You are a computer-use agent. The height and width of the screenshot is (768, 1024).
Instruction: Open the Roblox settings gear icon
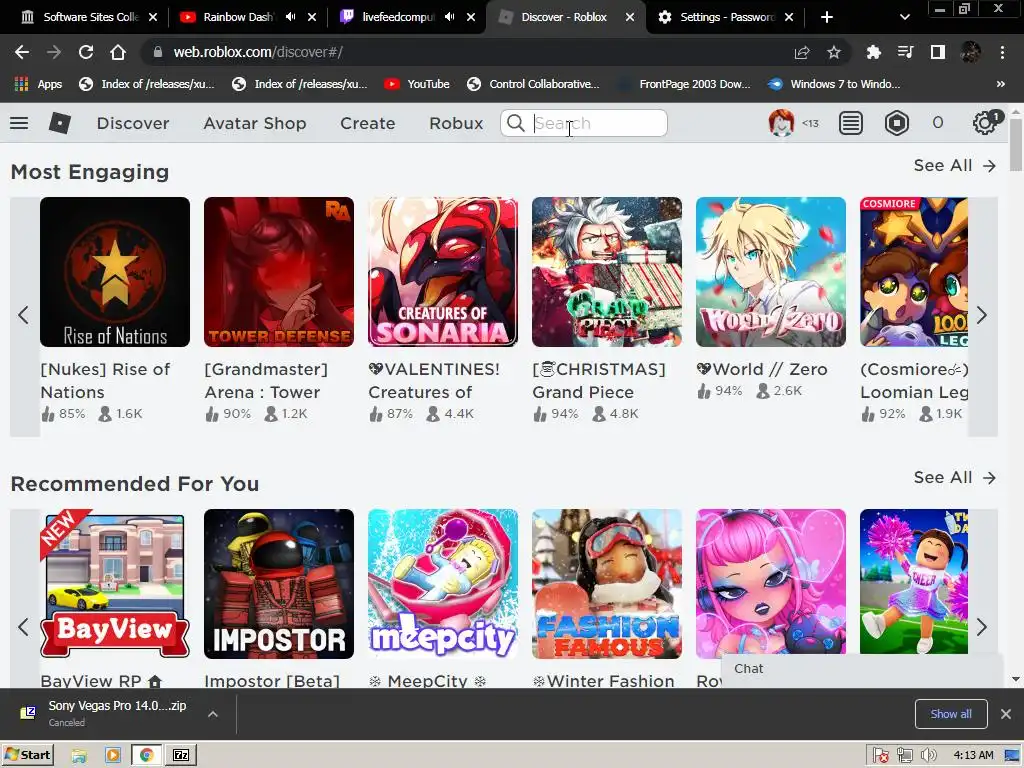pyautogui.click(x=984, y=123)
